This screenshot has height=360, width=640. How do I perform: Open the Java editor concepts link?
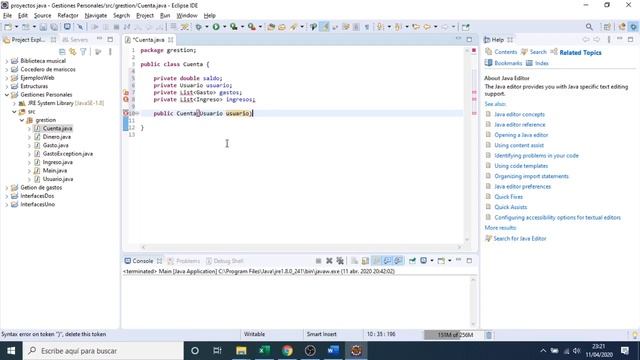519,114
